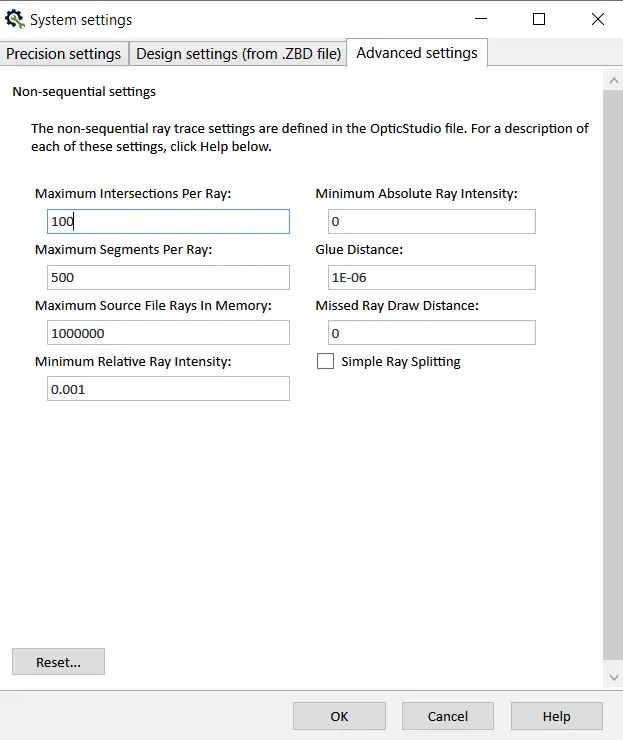
Task: Select the Minimum Relative Ray Intensity field
Action: tap(168, 389)
